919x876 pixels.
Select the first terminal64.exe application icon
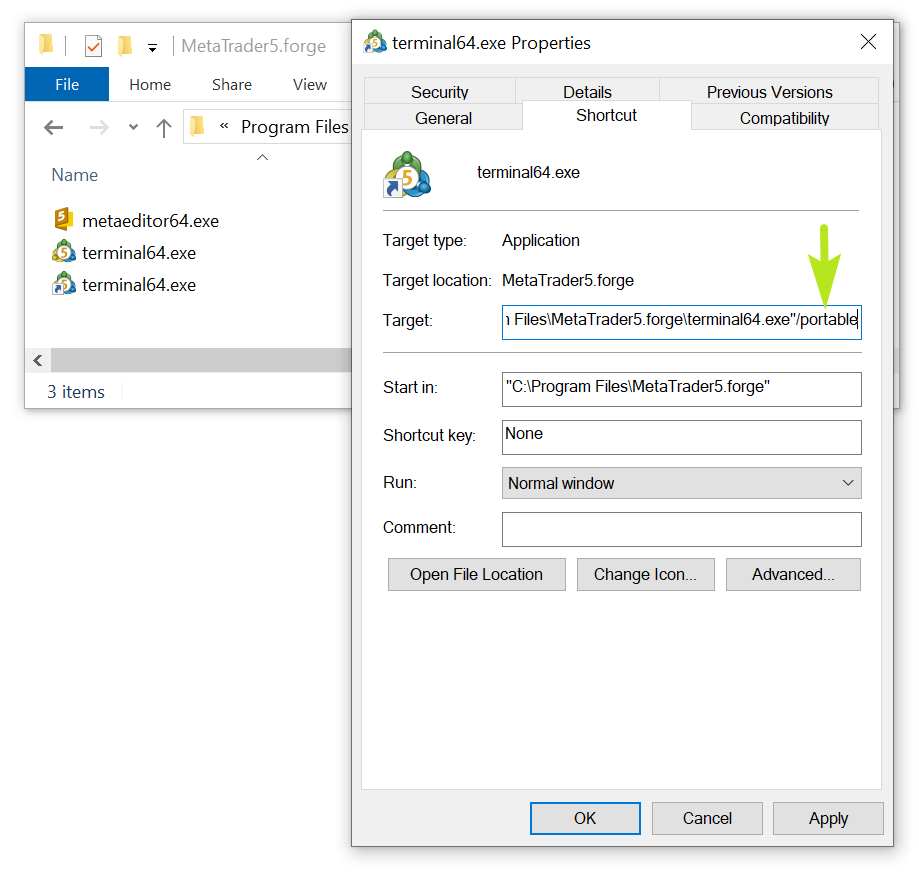(63, 252)
